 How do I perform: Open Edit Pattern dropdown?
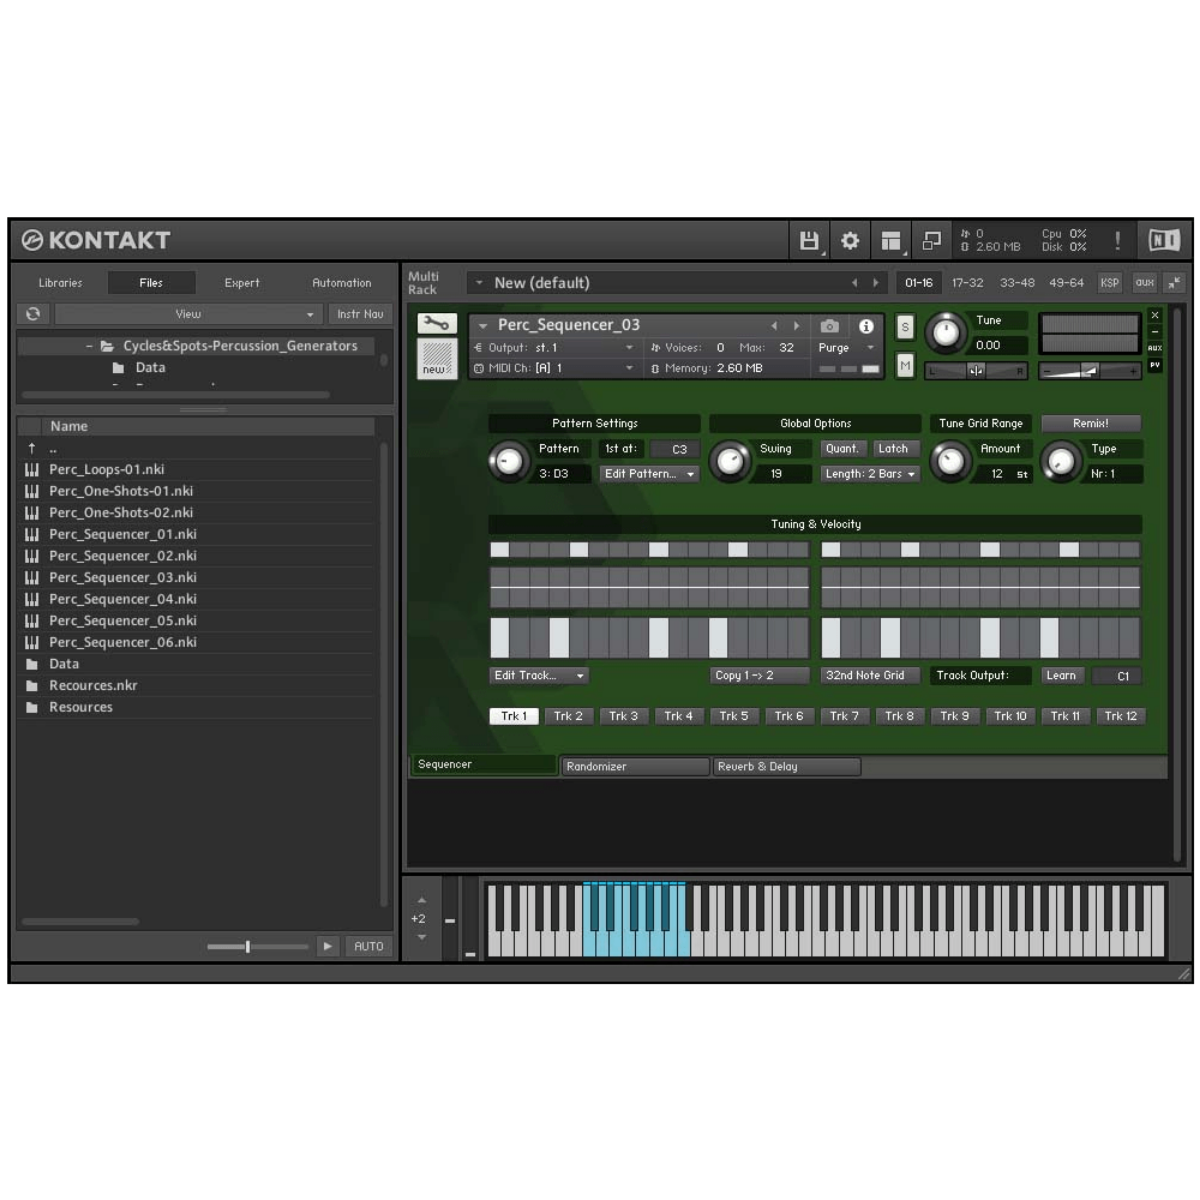click(649, 474)
